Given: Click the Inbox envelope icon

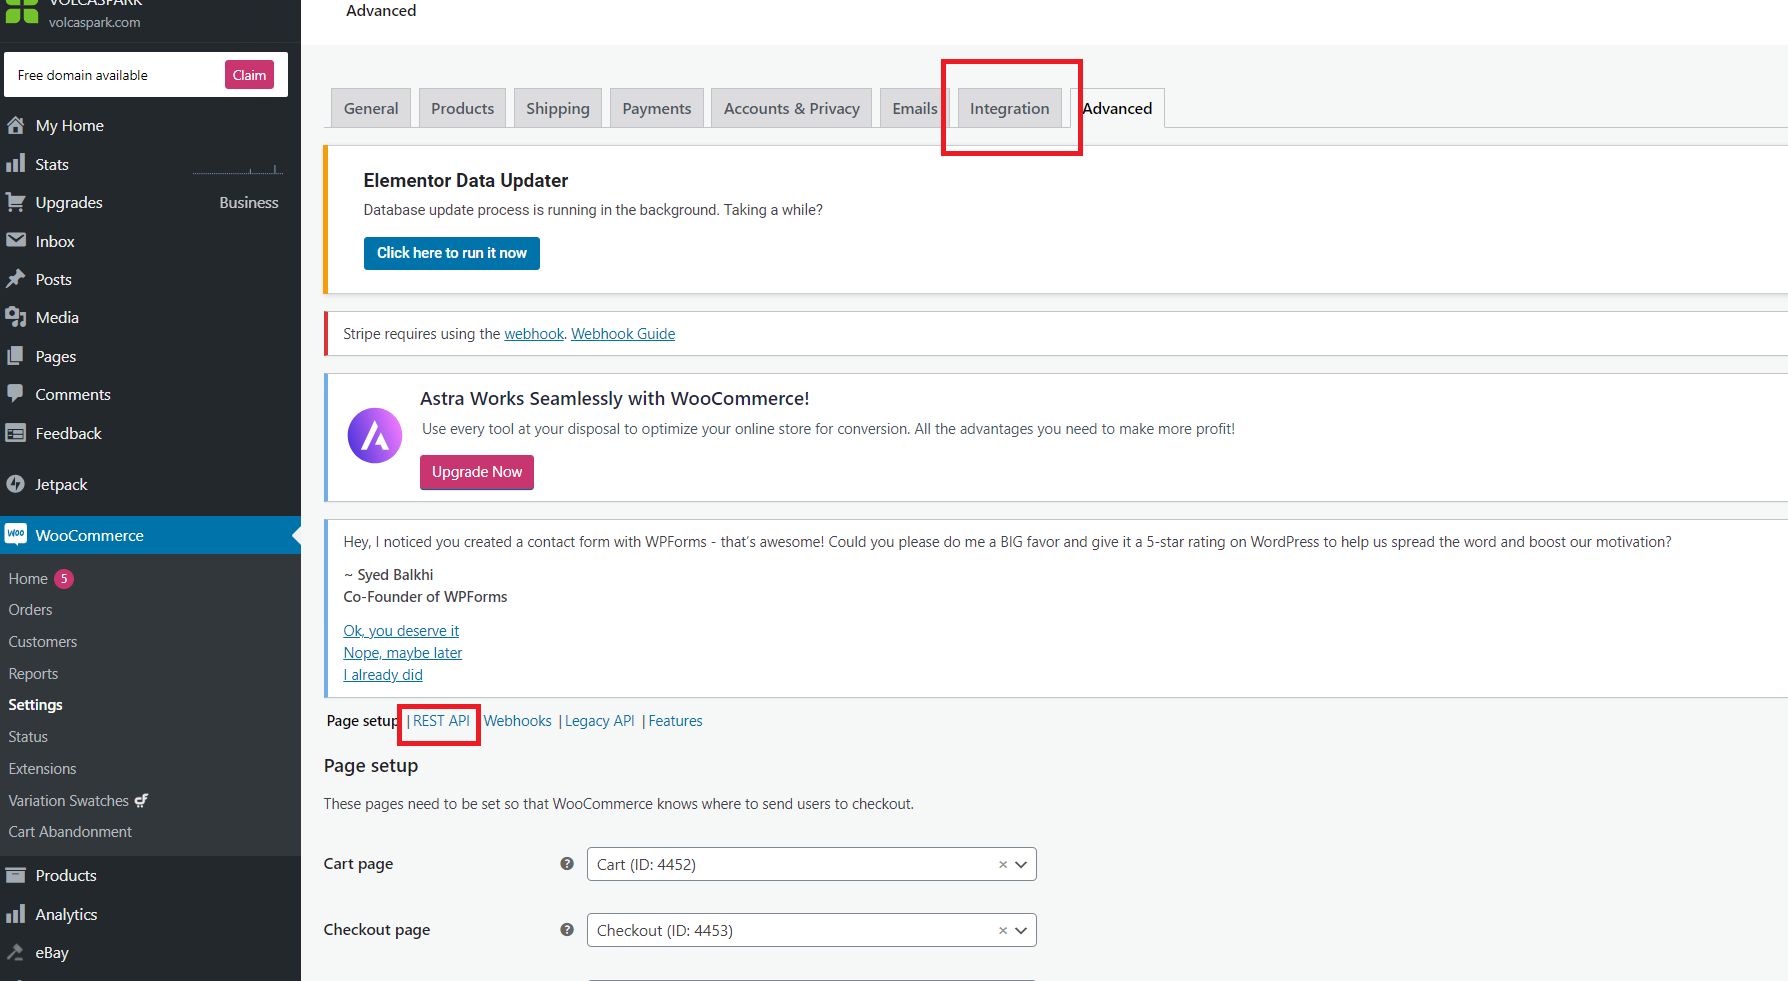Looking at the screenshot, I should tap(16, 240).
